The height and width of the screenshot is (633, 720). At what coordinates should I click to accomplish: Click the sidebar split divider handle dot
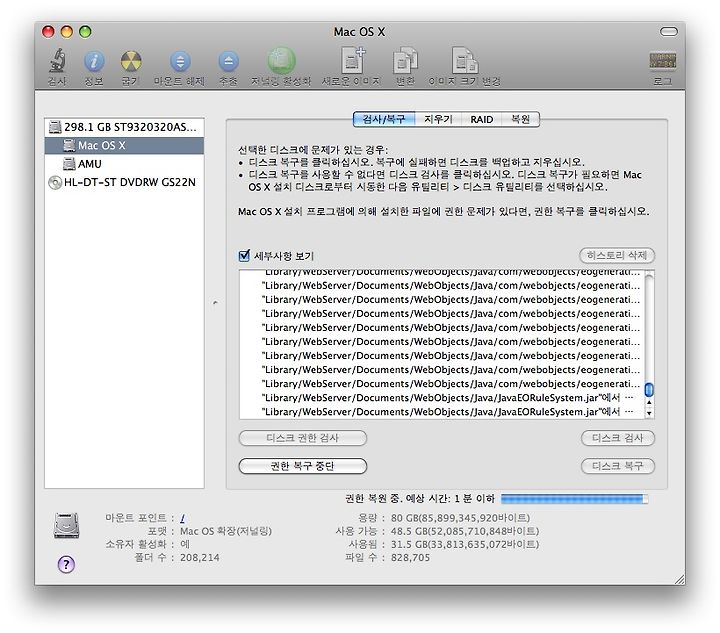point(215,302)
